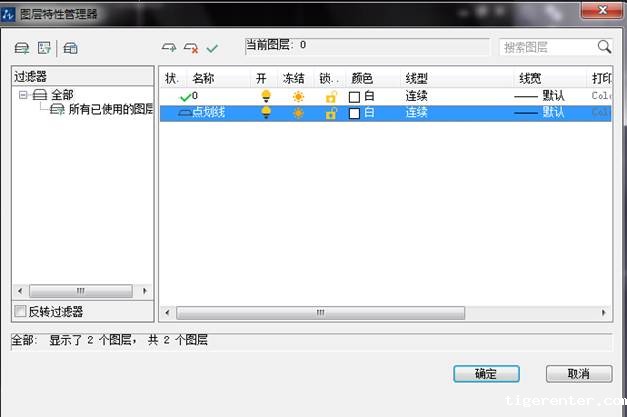Click the New Group Filter icon
This screenshot has width=627, height=417.
click(44, 48)
